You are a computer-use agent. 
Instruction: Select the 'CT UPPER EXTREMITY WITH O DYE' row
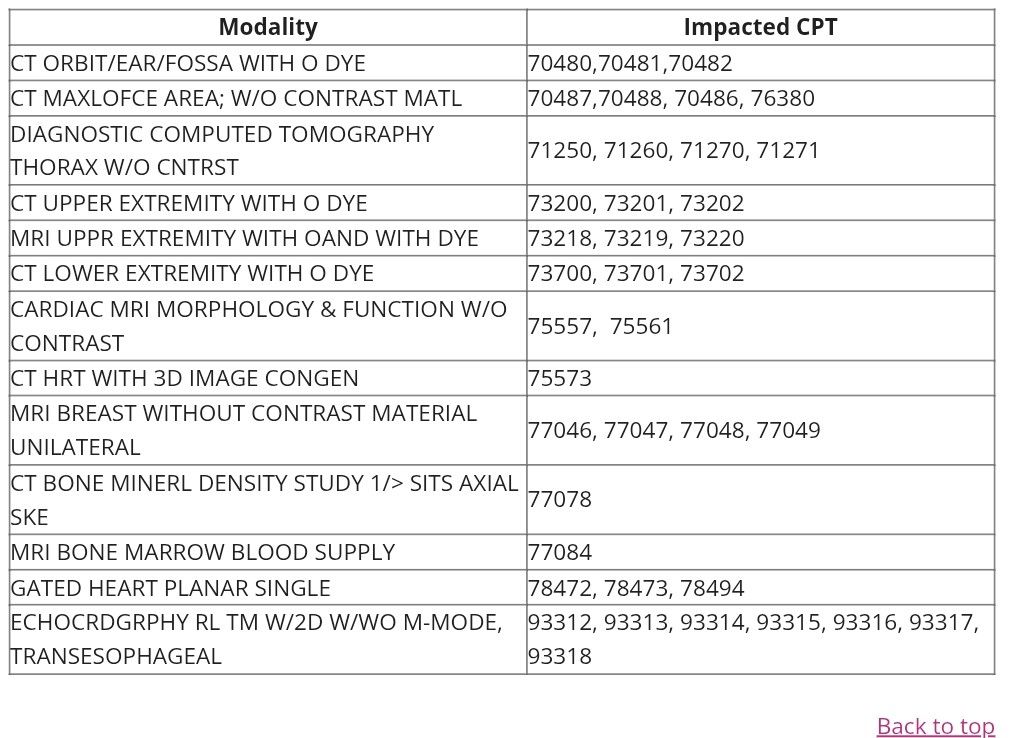point(189,203)
